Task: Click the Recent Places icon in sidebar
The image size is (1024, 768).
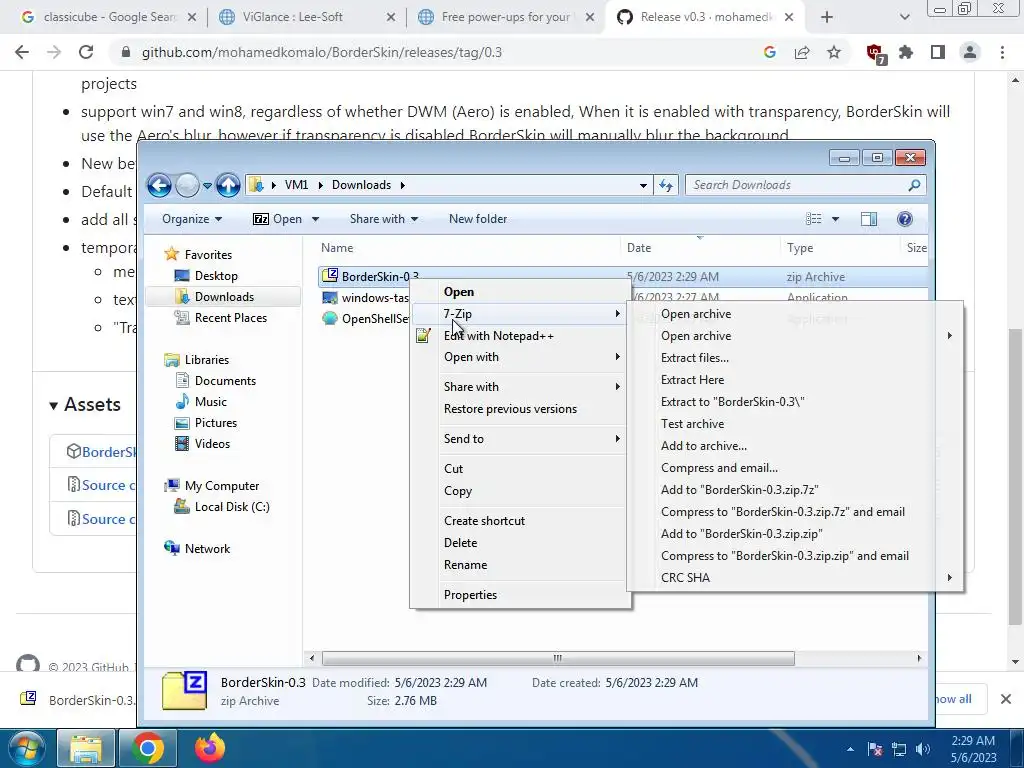Action: point(182,318)
